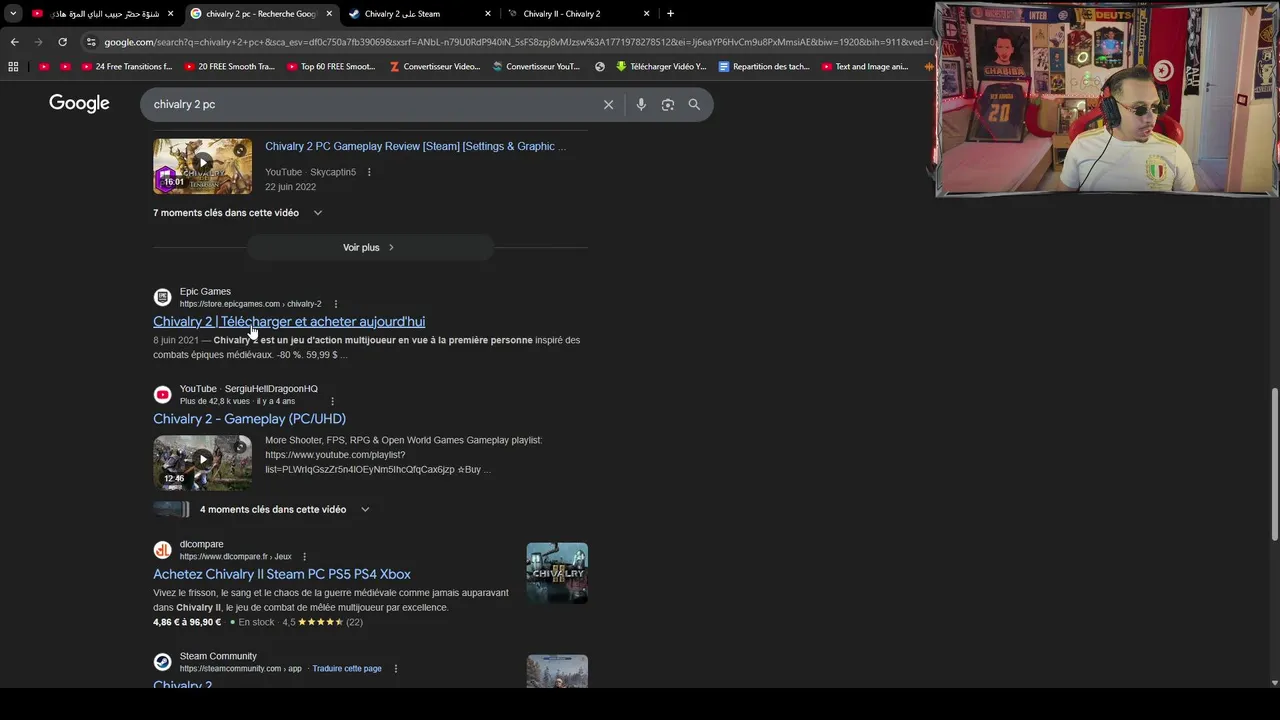Click the Epic Games store URL breadcrumb
1280x720 pixels.
click(x=250, y=304)
